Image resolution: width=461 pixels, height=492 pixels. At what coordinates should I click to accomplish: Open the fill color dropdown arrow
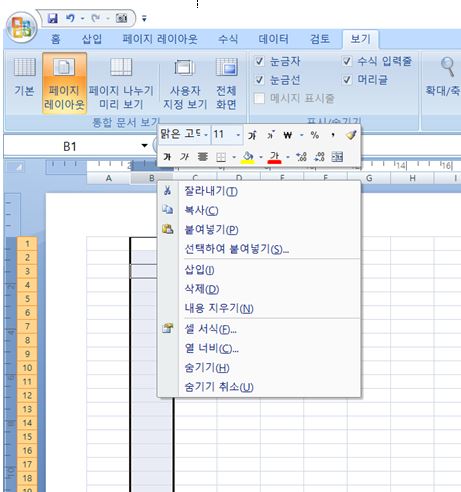coord(261,157)
